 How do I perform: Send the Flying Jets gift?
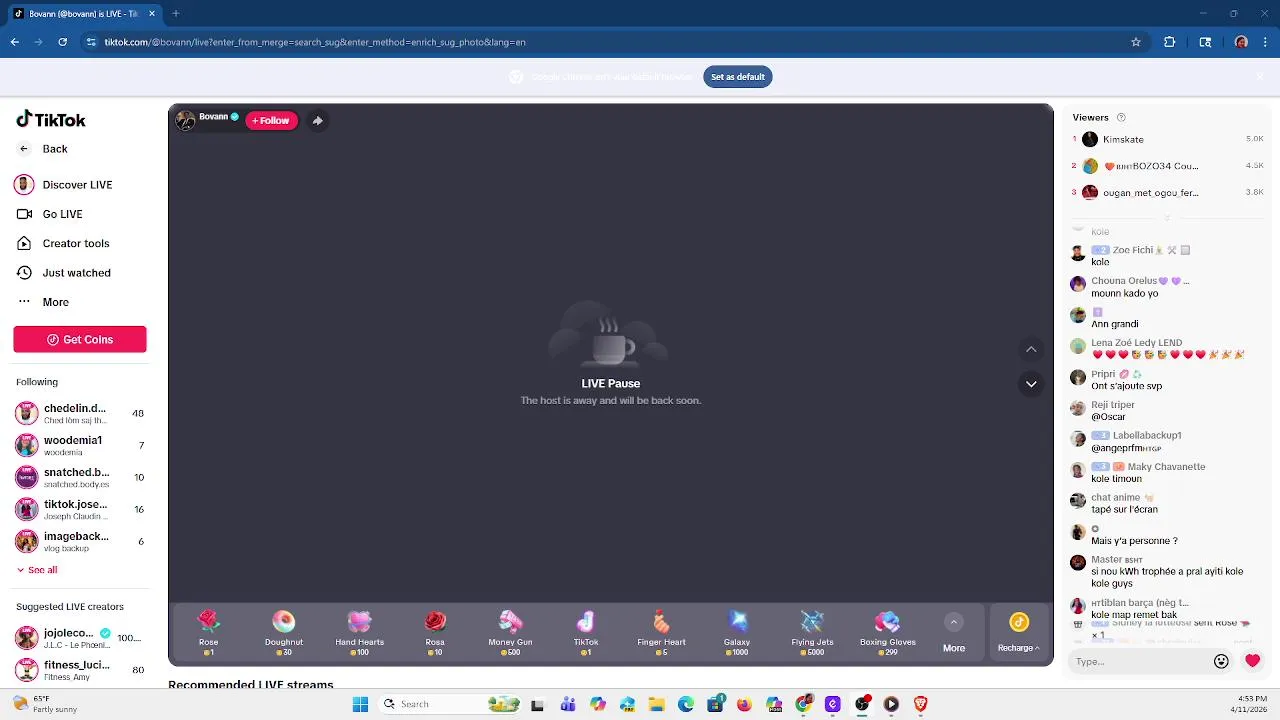point(812,632)
